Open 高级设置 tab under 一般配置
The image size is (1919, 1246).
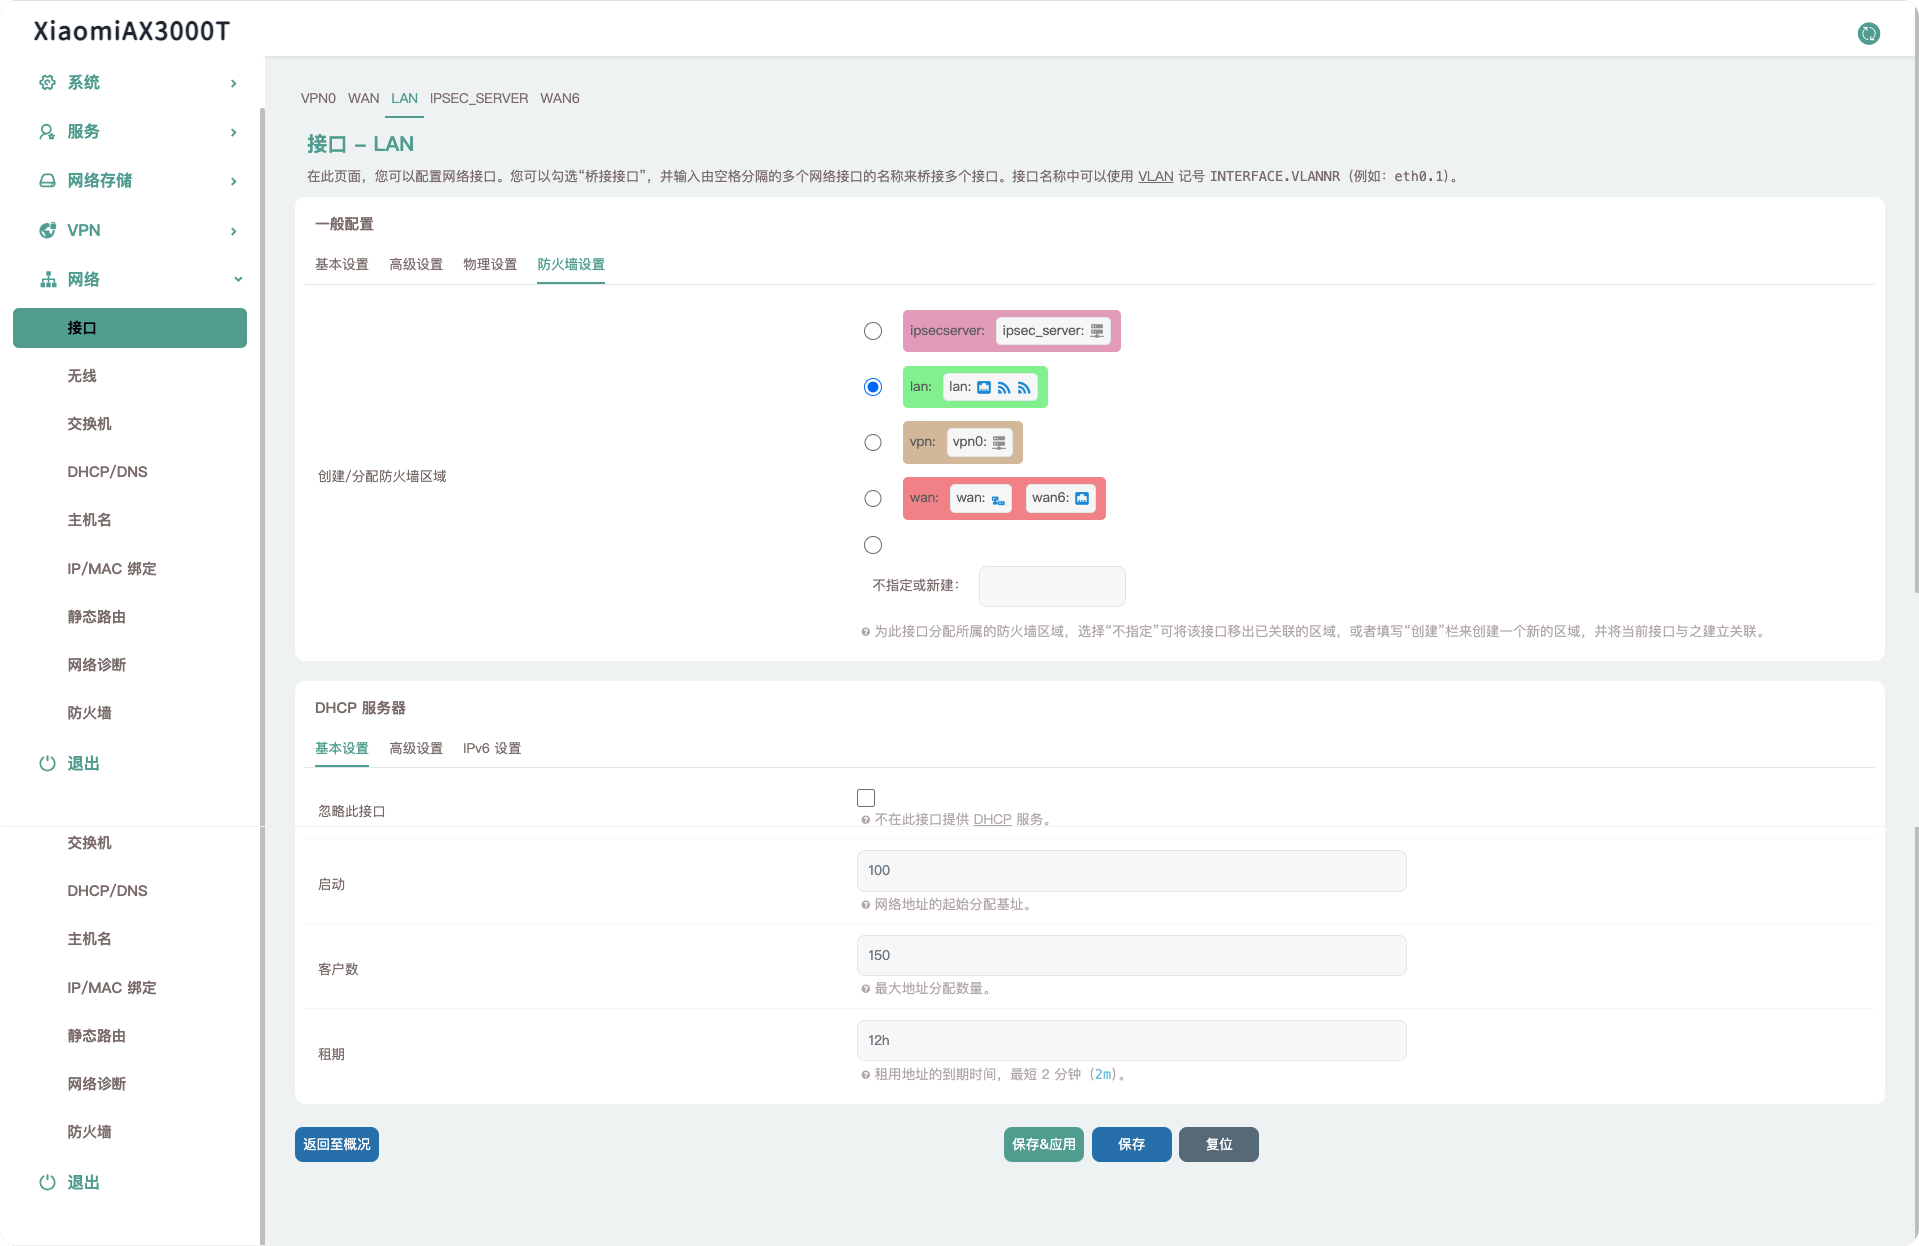point(416,264)
